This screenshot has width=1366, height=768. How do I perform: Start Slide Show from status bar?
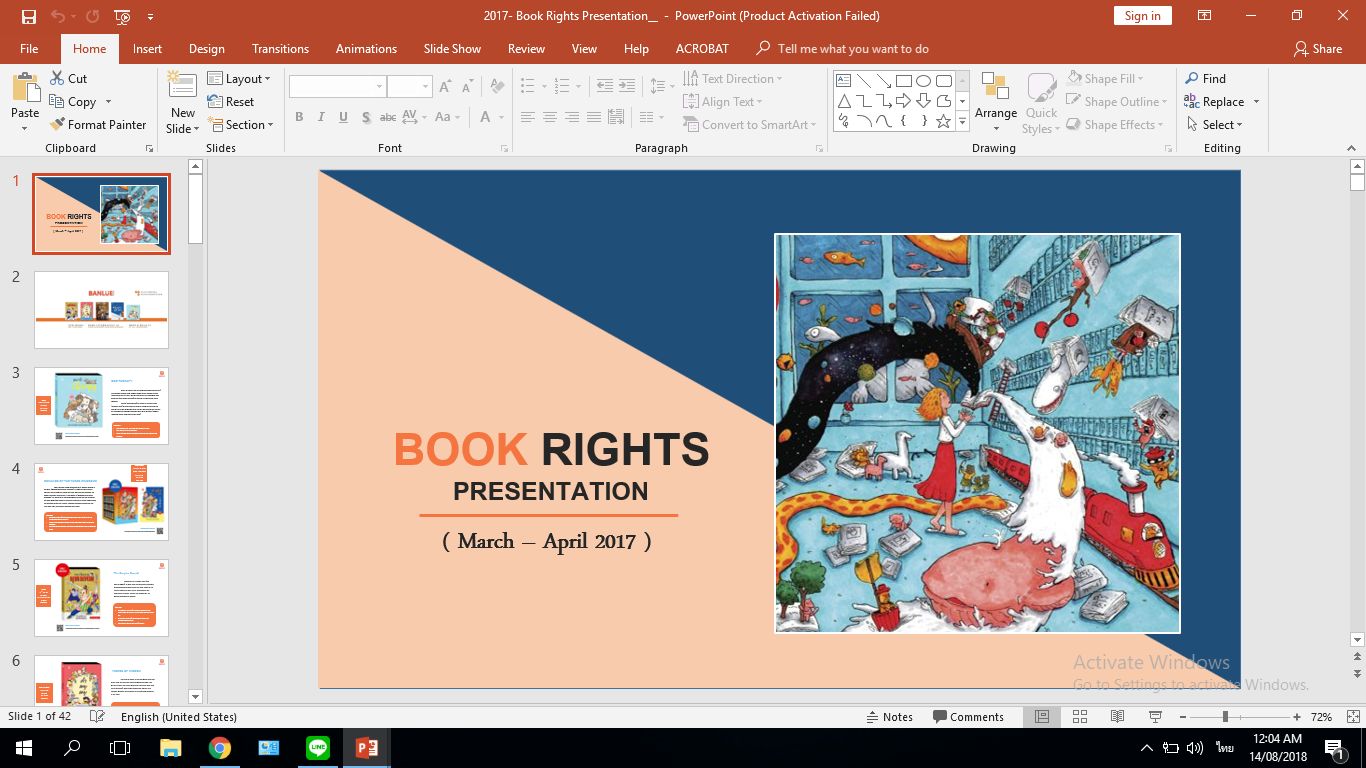click(x=1155, y=717)
